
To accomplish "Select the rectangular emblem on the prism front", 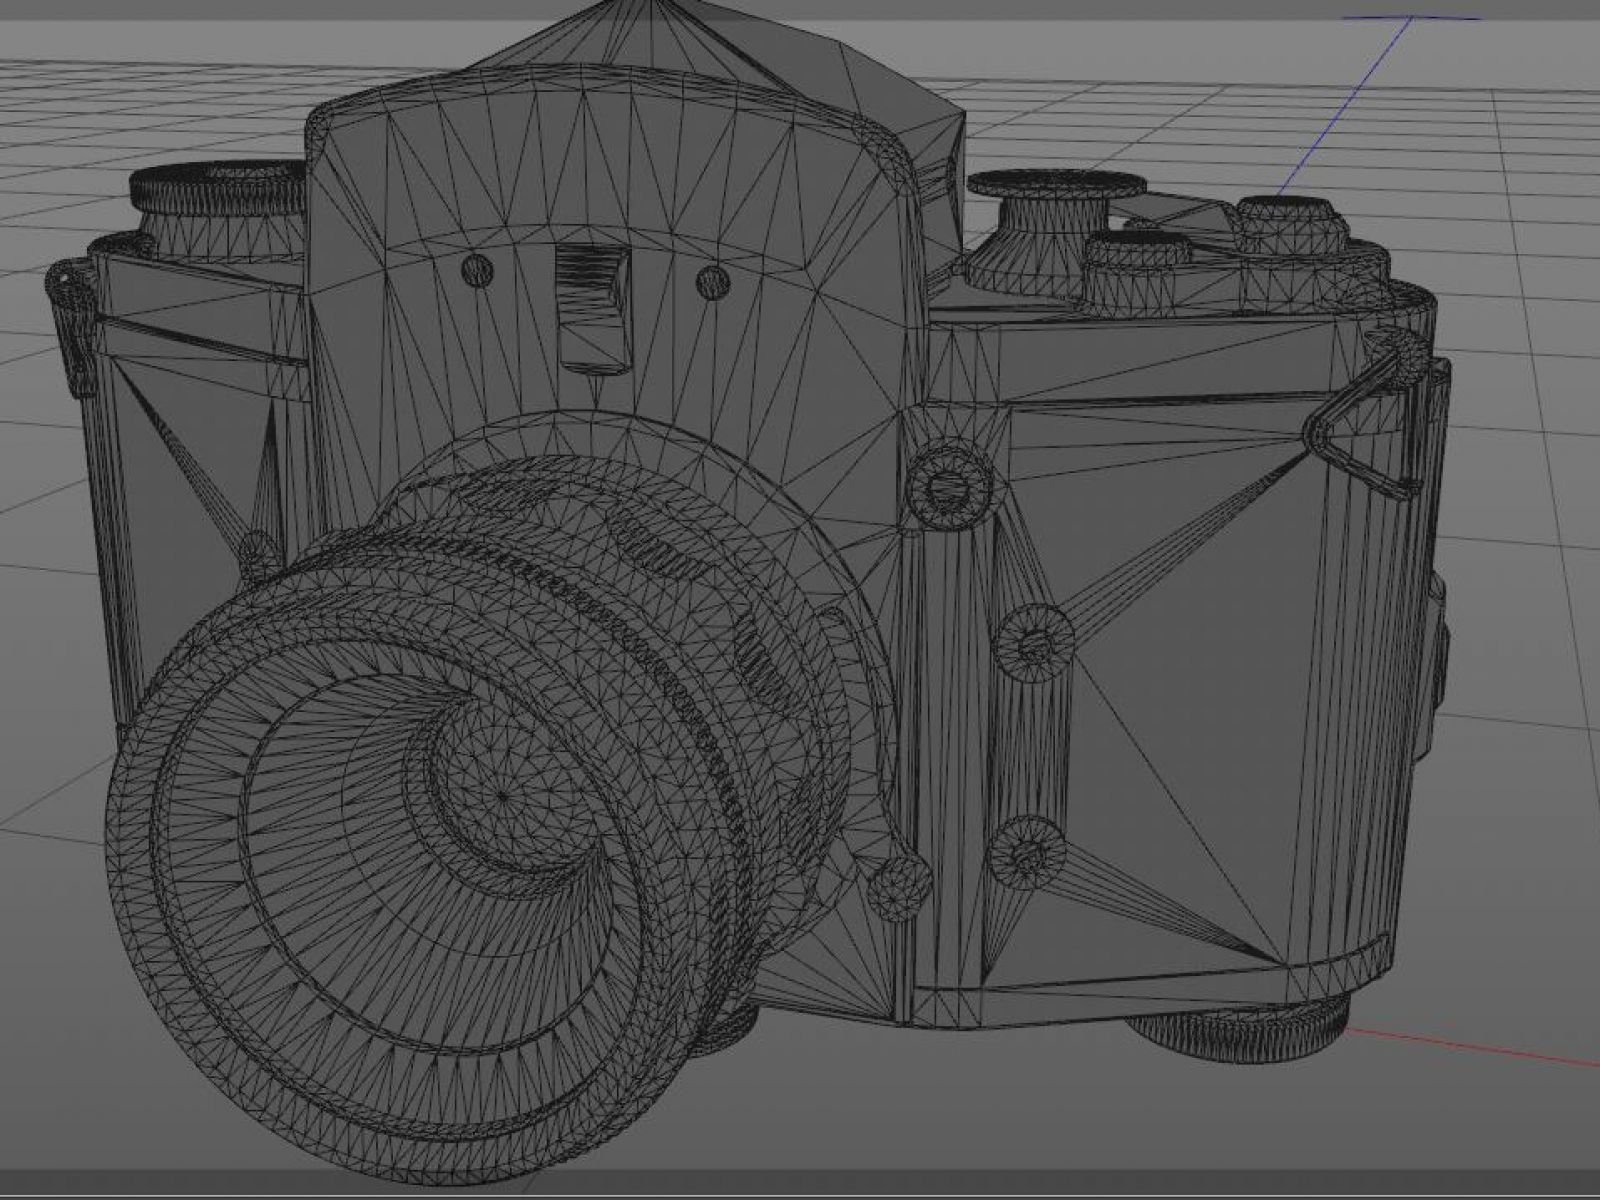I will click(x=593, y=308).
